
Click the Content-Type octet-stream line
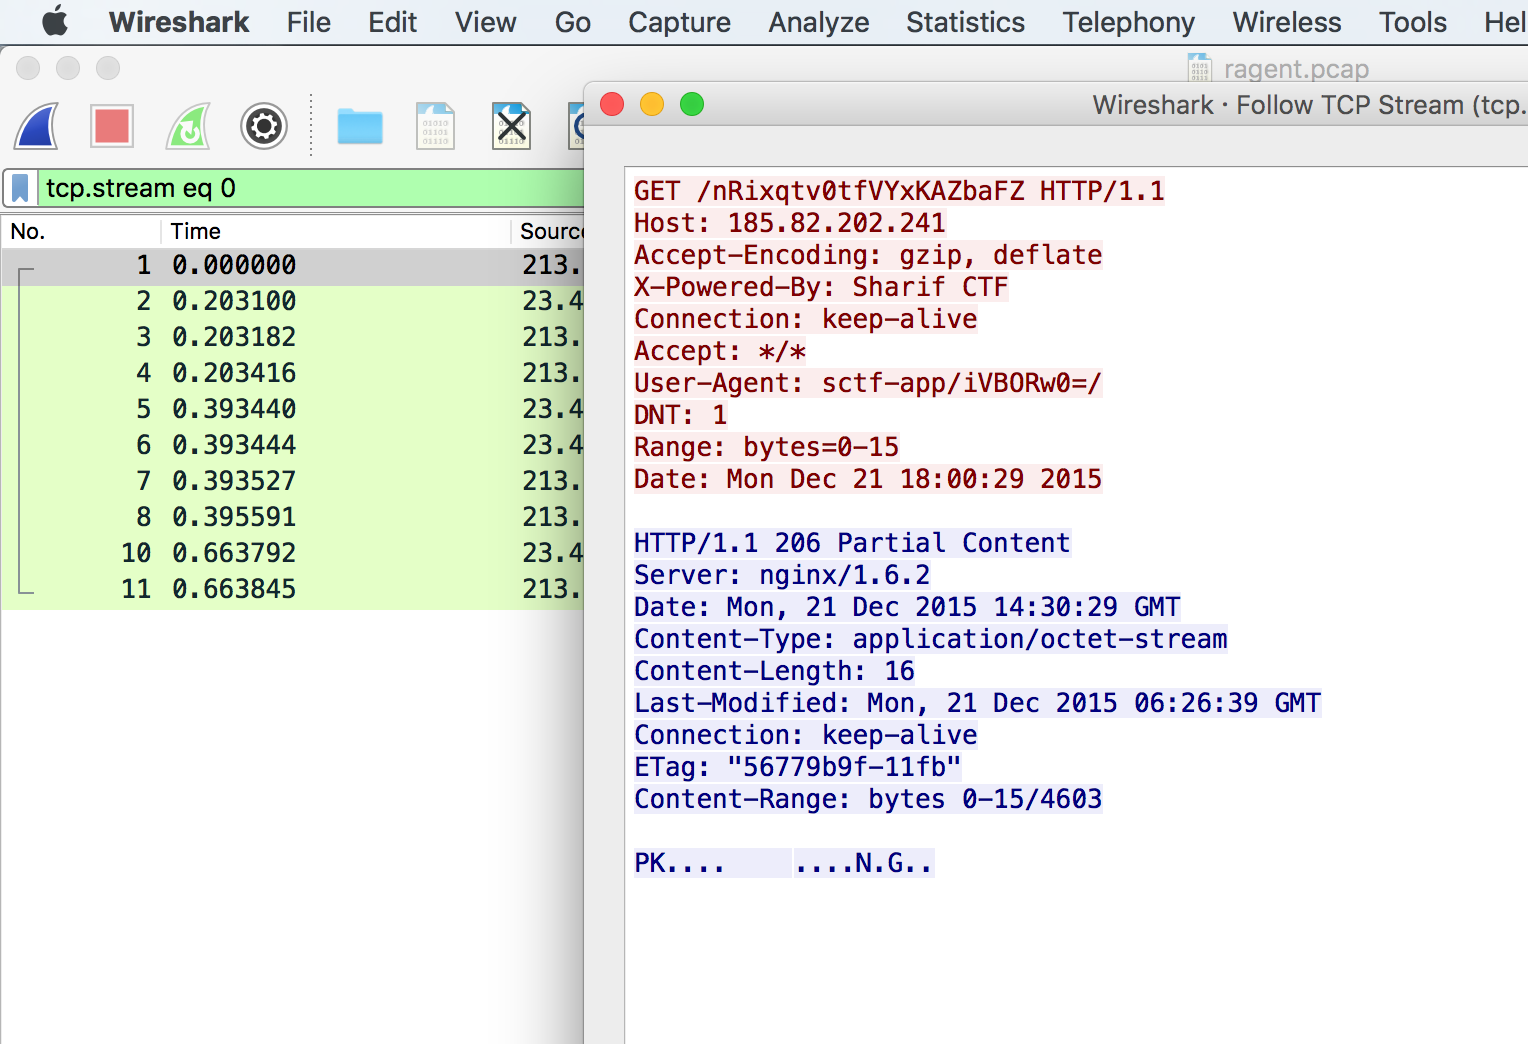pyautogui.click(x=931, y=639)
